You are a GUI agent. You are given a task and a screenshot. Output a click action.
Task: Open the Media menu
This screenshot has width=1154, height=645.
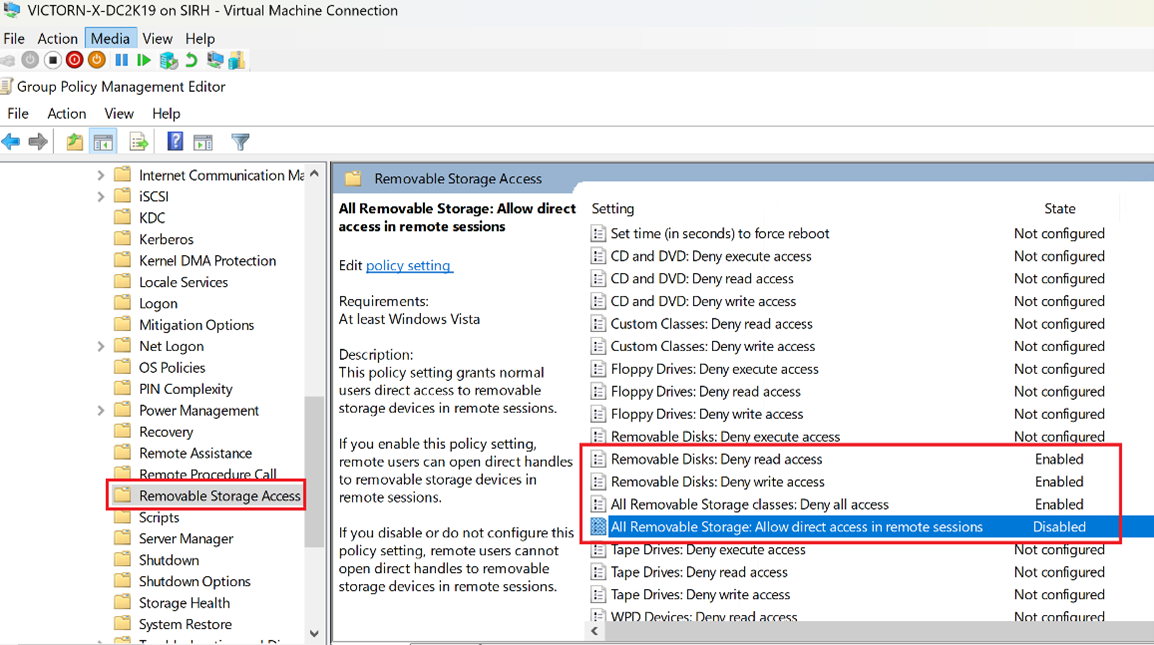click(110, 38)
